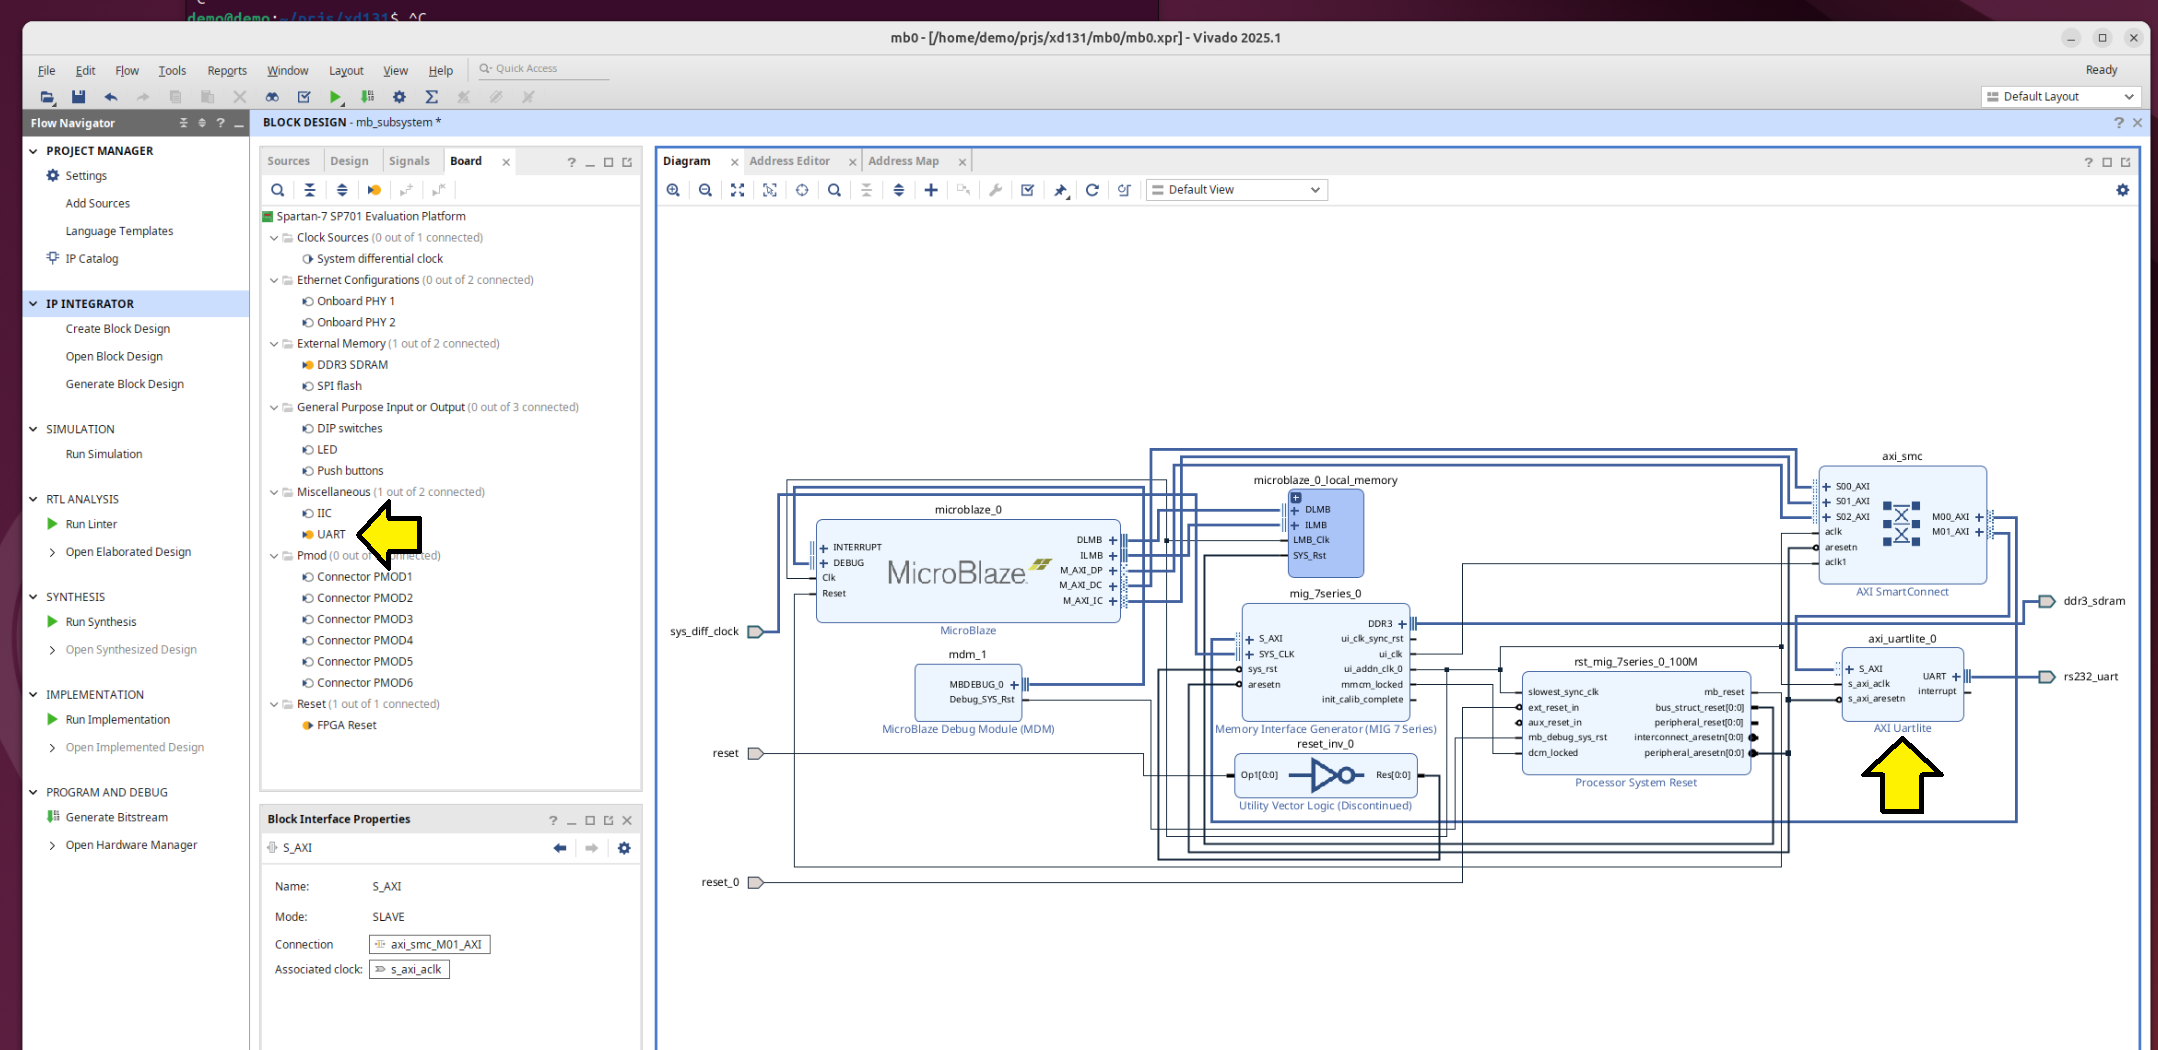
Task: Open the Default View dropdown
Action: (1236, 189)
